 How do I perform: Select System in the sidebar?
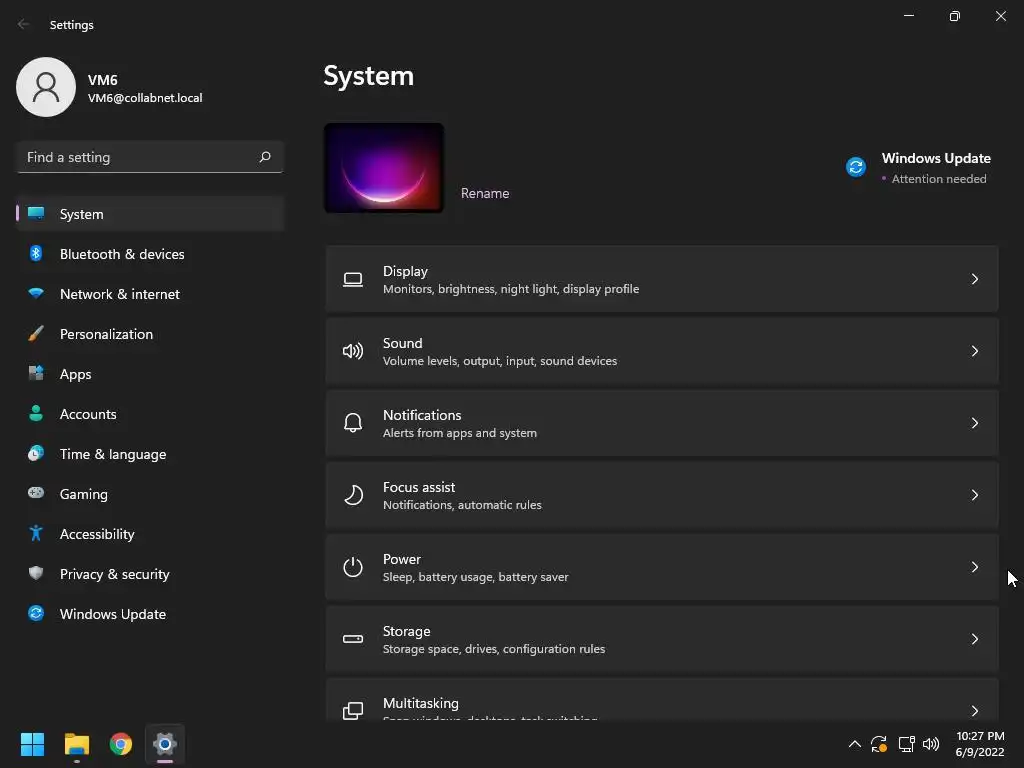coord(150,214)
